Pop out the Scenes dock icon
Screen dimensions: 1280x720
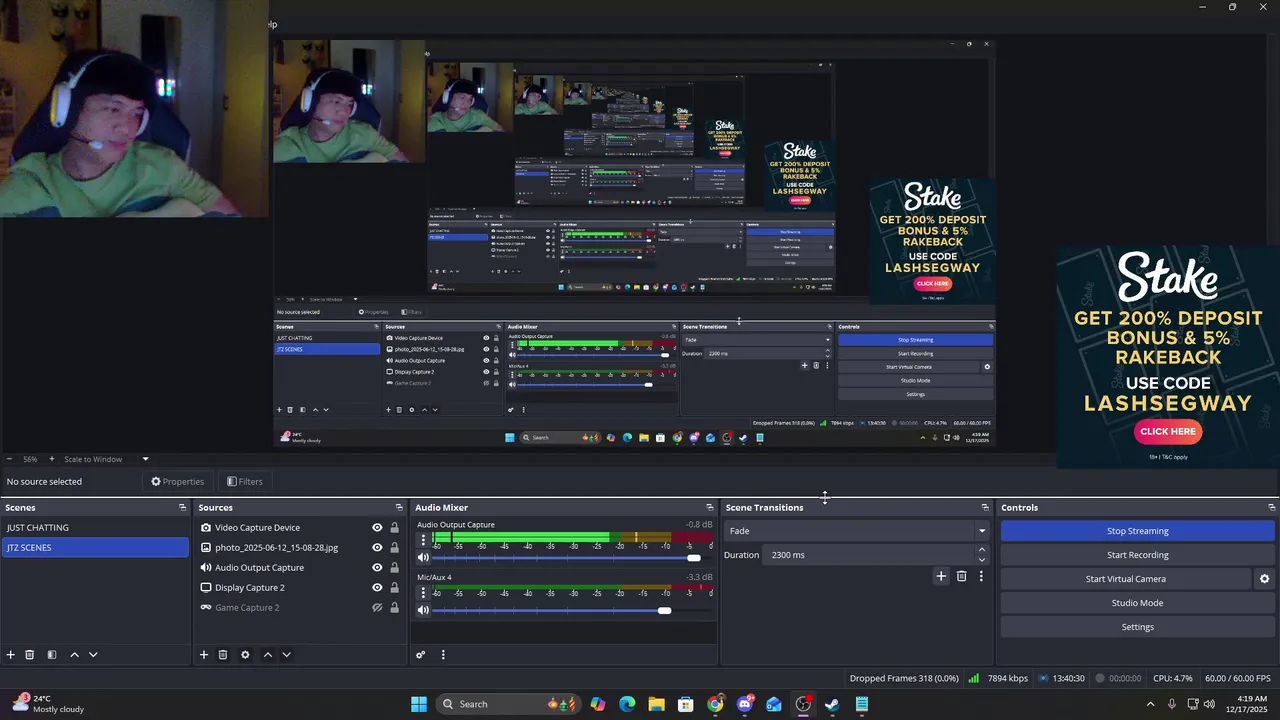[x=182, y=508]
